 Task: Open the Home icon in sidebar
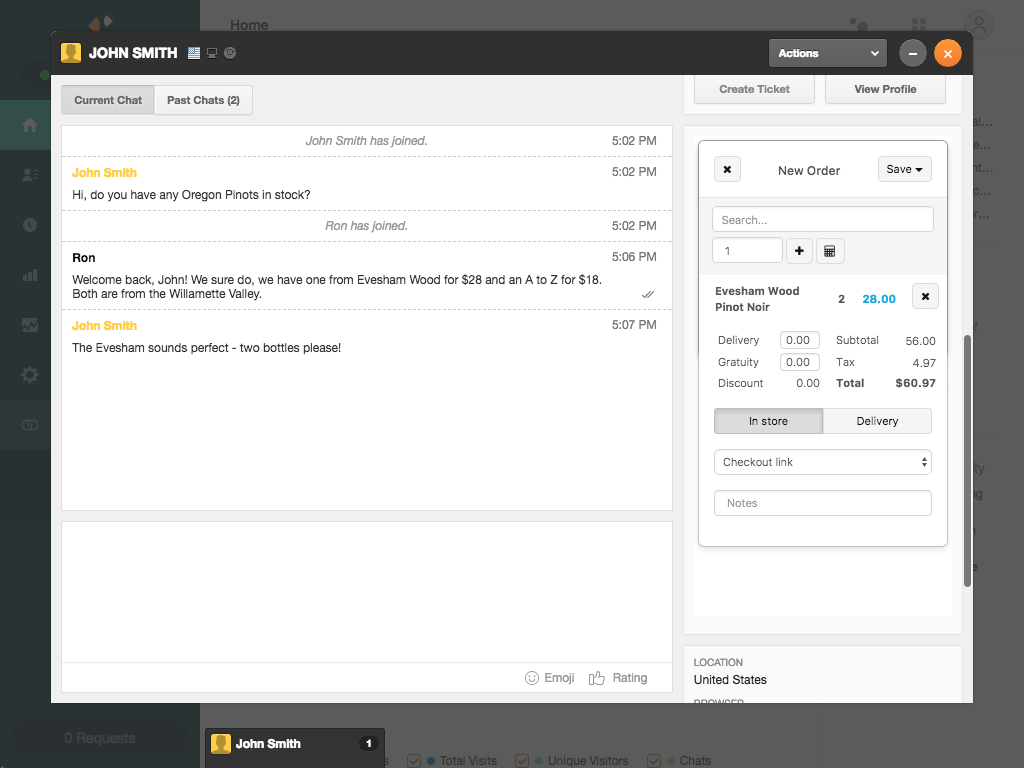coord(30,125)
